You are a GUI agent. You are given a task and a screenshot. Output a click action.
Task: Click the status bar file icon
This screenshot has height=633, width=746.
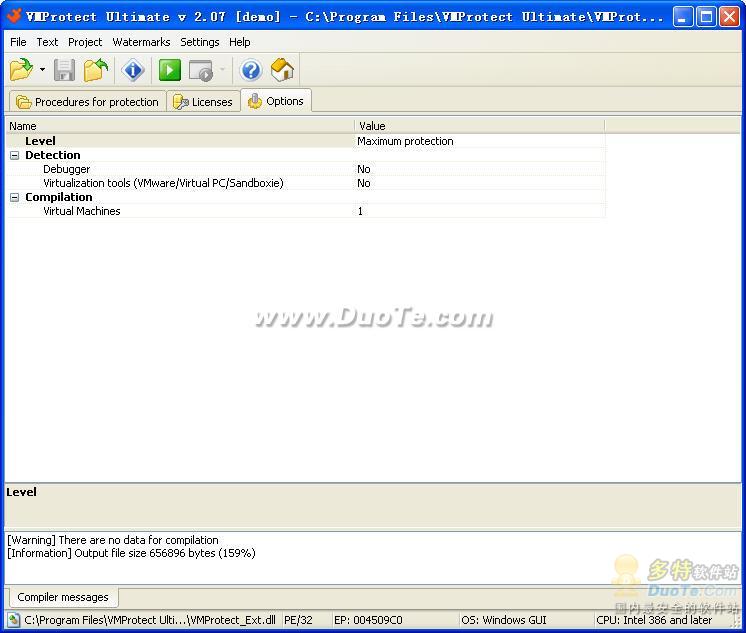click(13, 620)
